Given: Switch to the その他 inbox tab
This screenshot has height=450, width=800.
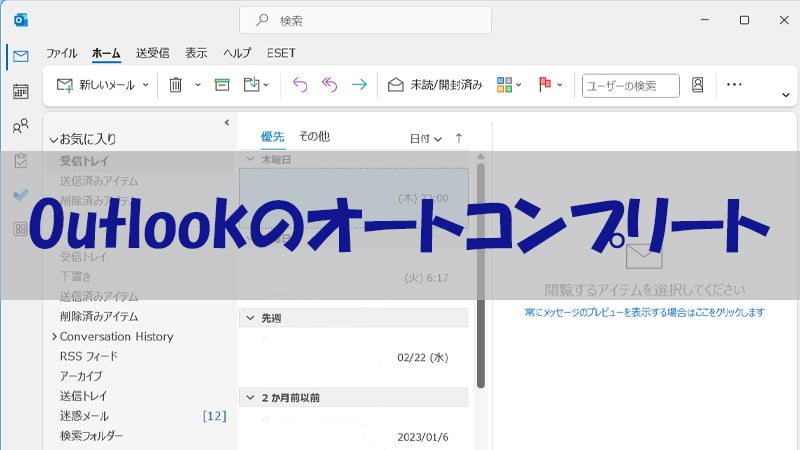Looking at the screenshot, I should (x=314, y=137).
